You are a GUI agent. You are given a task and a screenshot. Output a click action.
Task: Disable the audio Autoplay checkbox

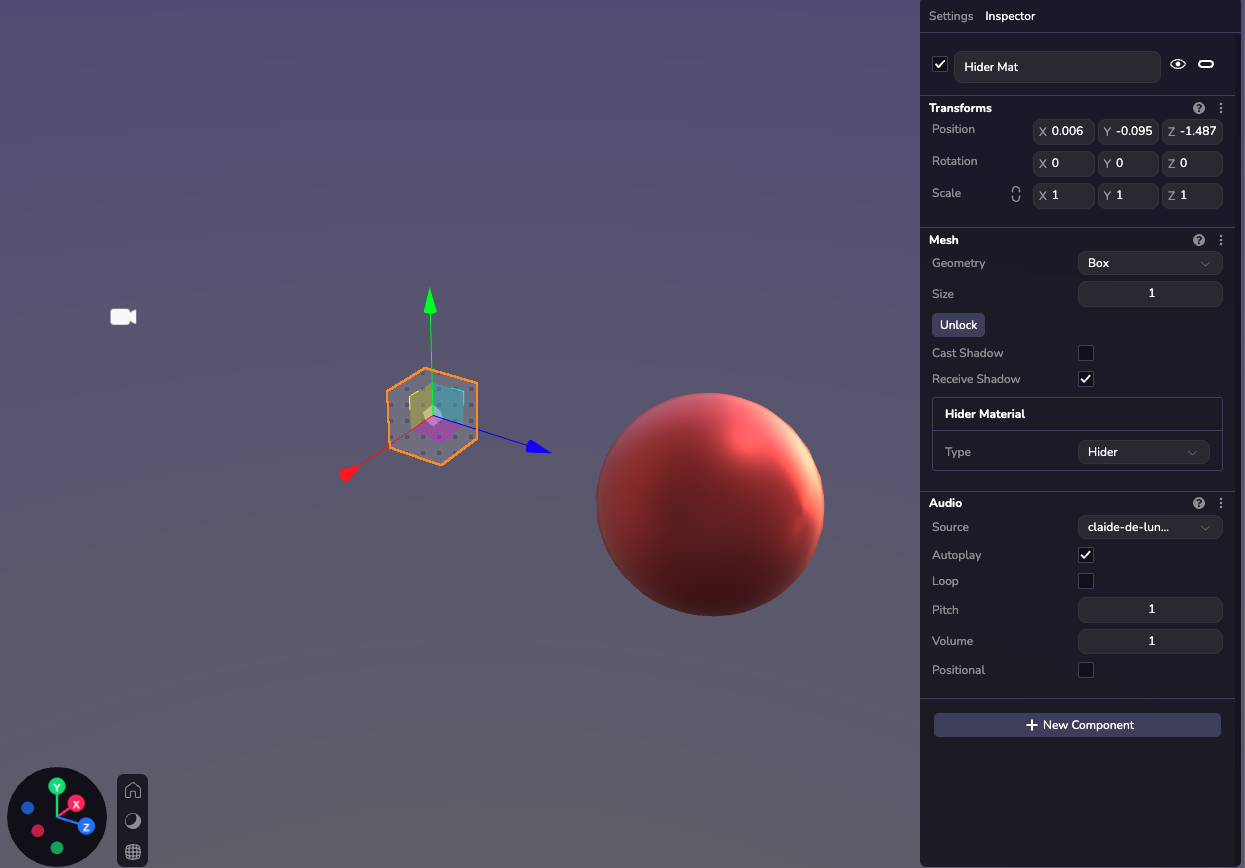pyautogui.click(x=1086, y=555)
